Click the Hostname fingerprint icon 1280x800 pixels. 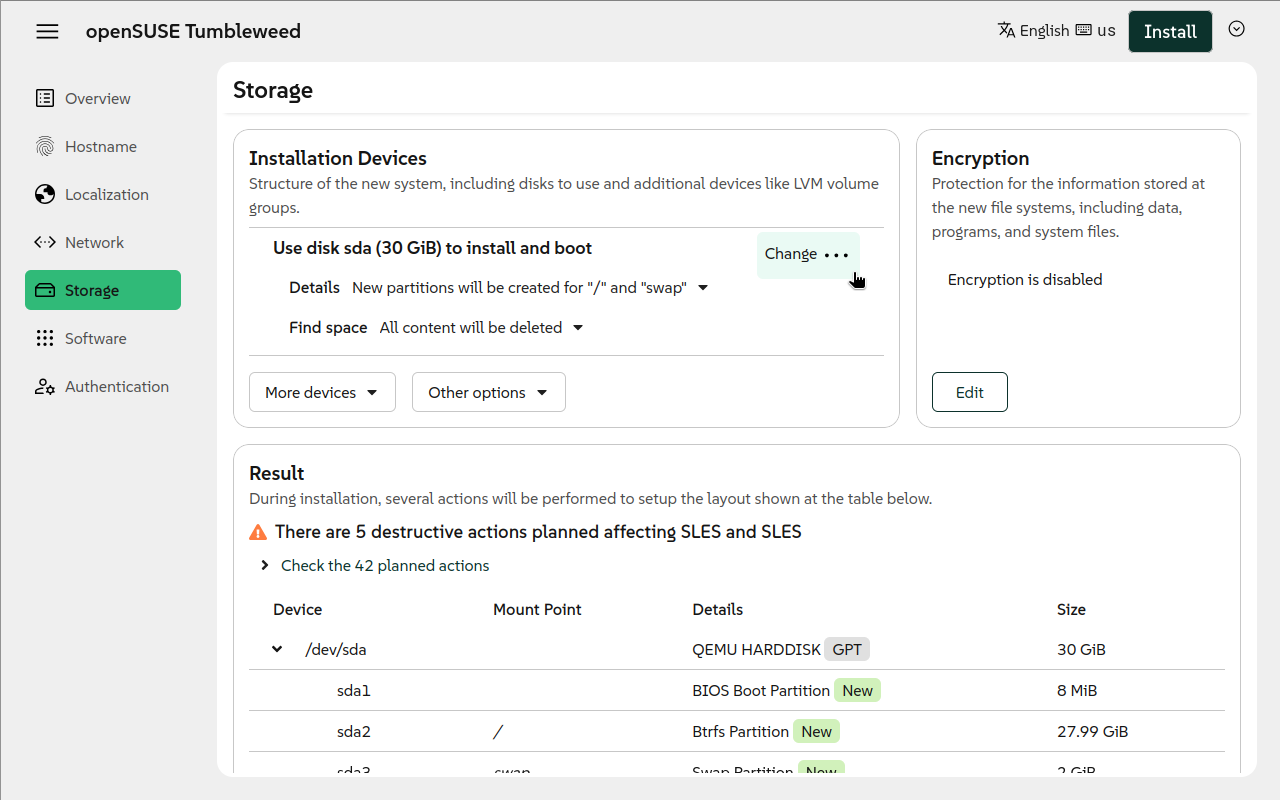pyautogui.click(x=45, y=147)
